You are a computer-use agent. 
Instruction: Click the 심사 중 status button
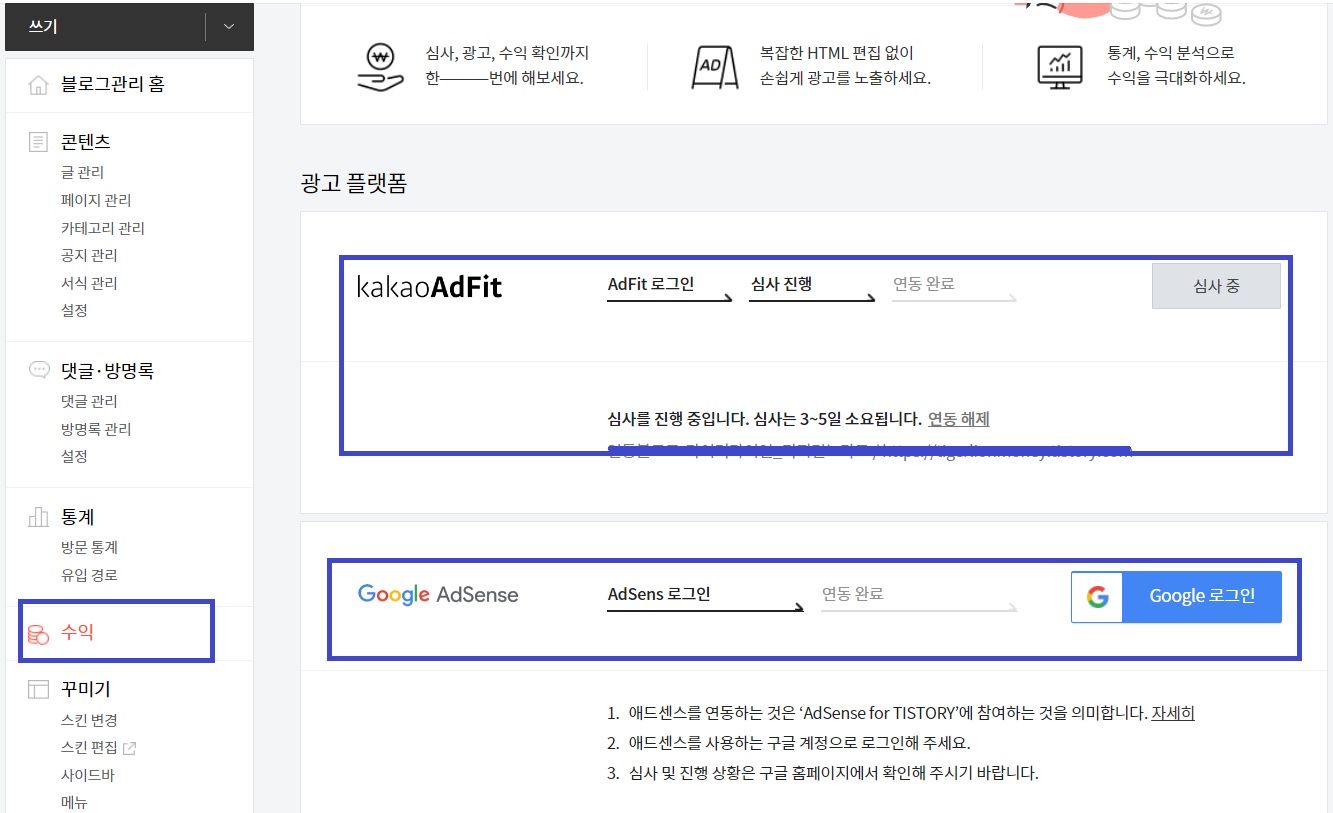point(1216,286)
